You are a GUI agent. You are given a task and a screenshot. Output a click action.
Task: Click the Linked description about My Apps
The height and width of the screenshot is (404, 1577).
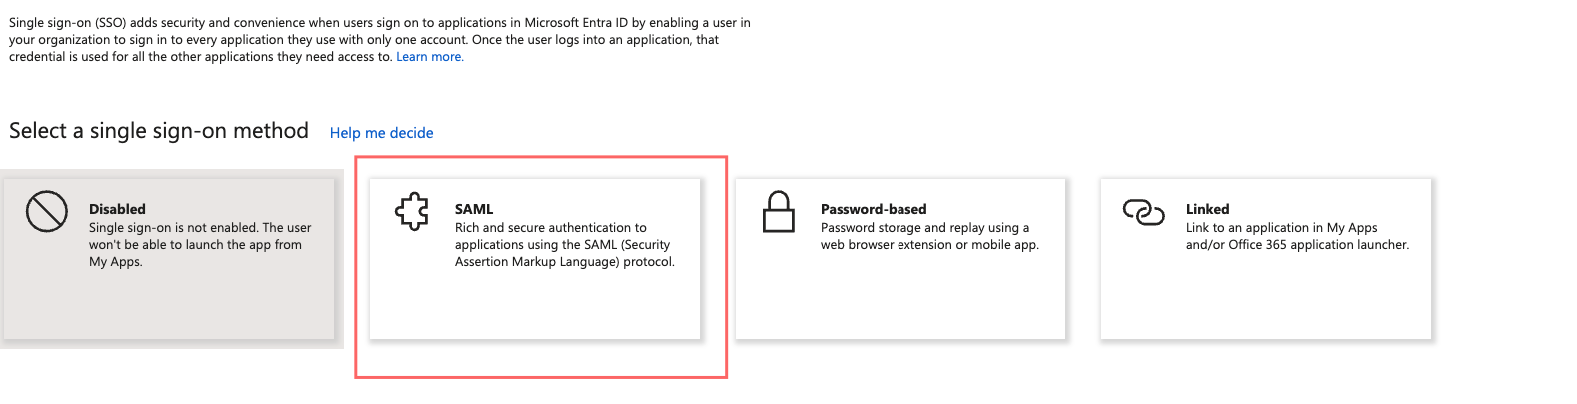pyautogui.click(x=1297, y=236)
